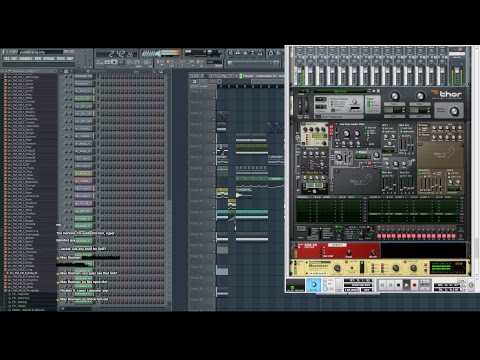Click the Reason transport play button
The width and height of the screenshot is (480, 360).
click(406, 285)
